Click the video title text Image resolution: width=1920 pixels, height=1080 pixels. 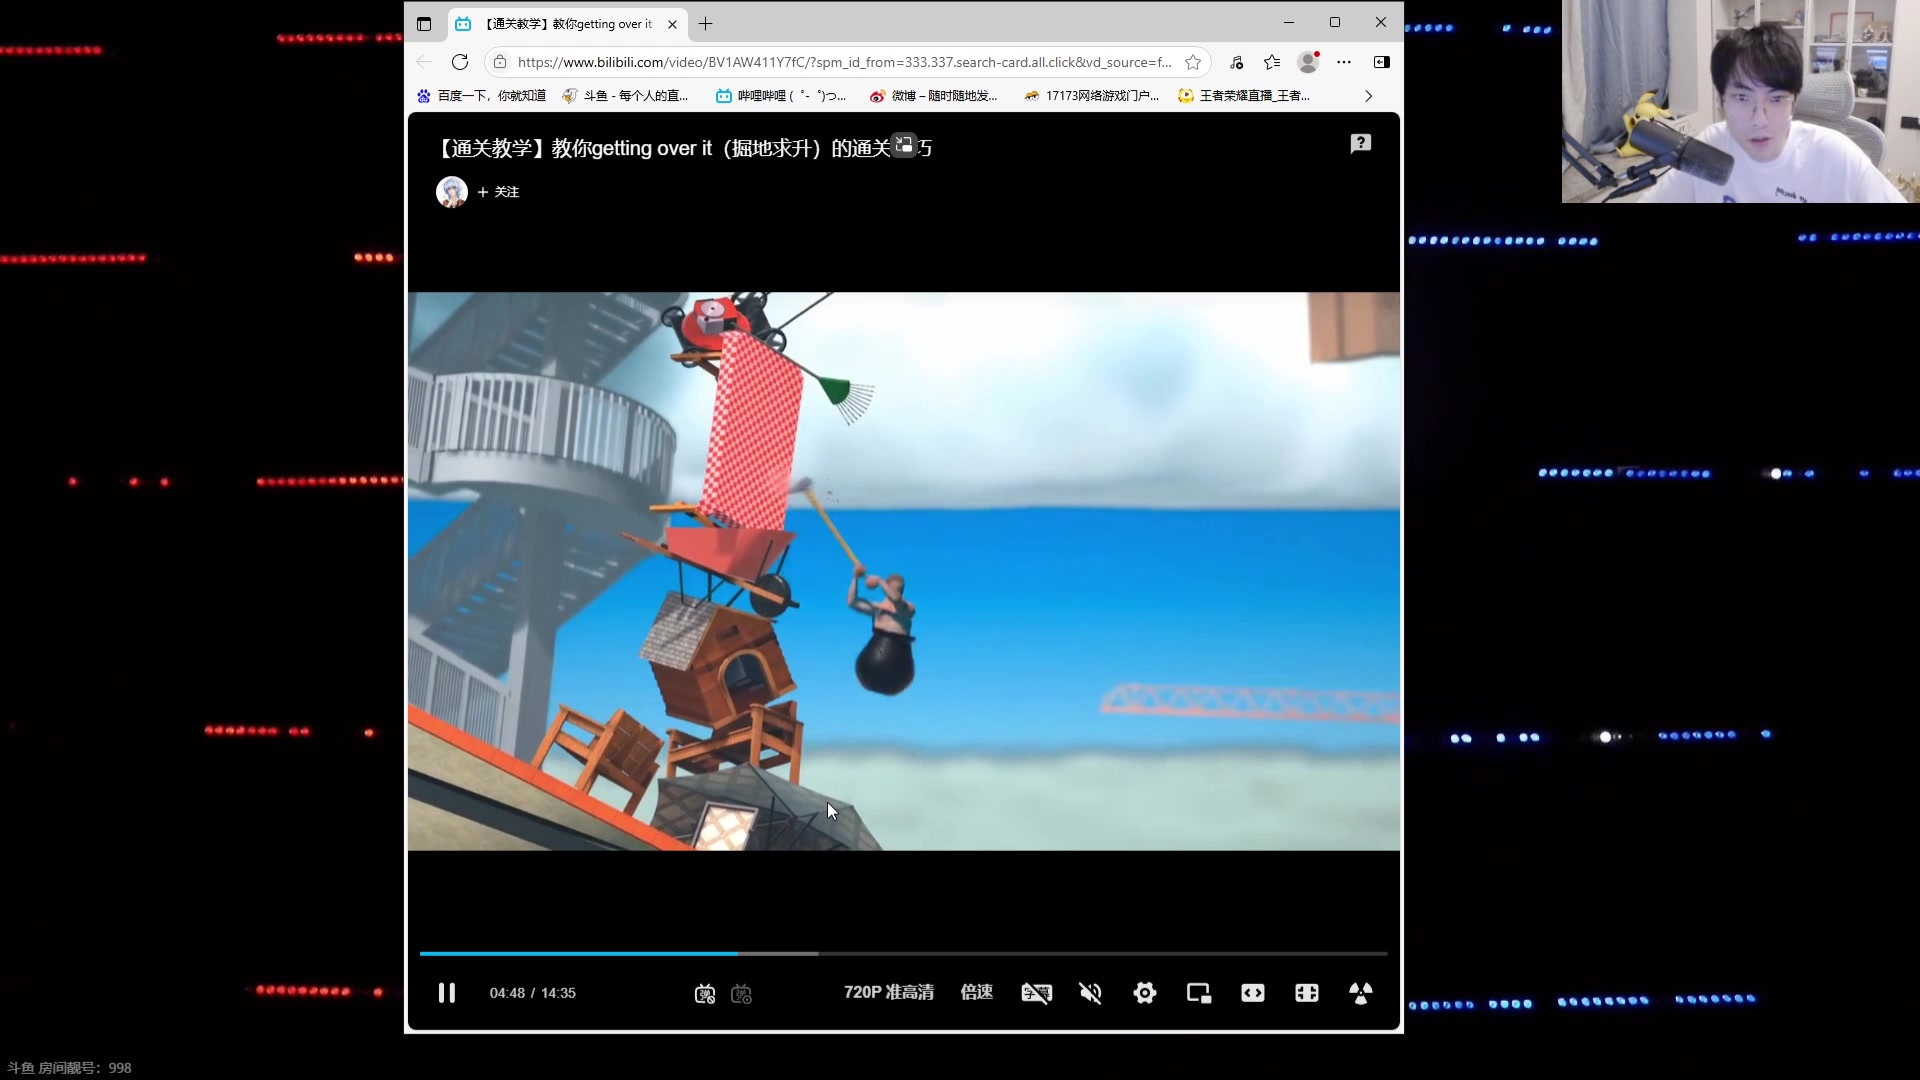(x=685, y=148)
